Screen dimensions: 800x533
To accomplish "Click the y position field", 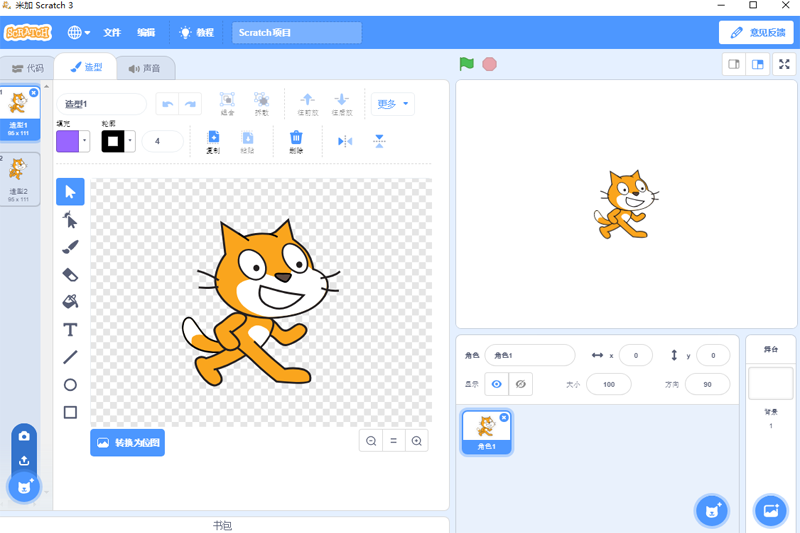I will pyautogui.click(x=713, y=355).
